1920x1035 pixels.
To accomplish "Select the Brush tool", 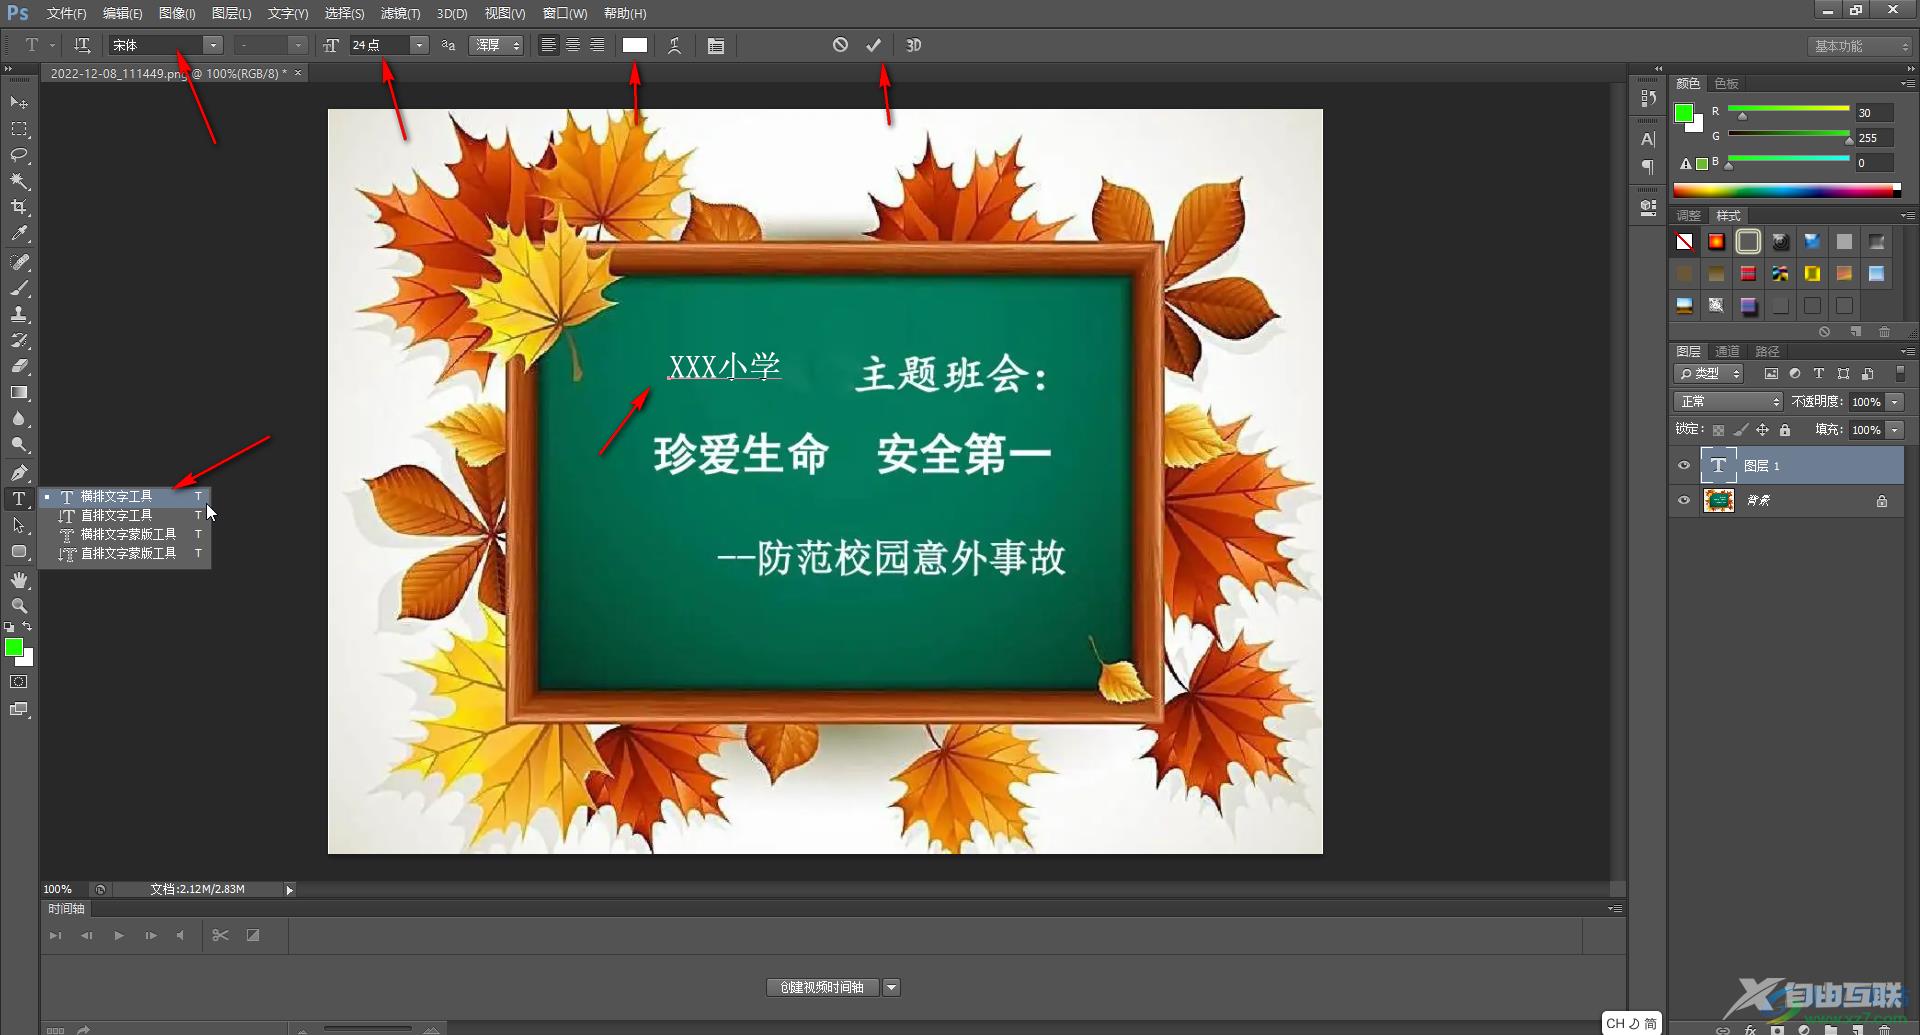I will (19, 288).
